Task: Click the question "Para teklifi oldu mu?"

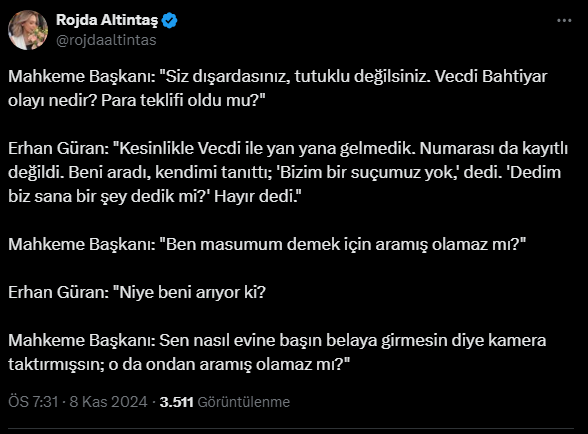Action: (183, 101)
